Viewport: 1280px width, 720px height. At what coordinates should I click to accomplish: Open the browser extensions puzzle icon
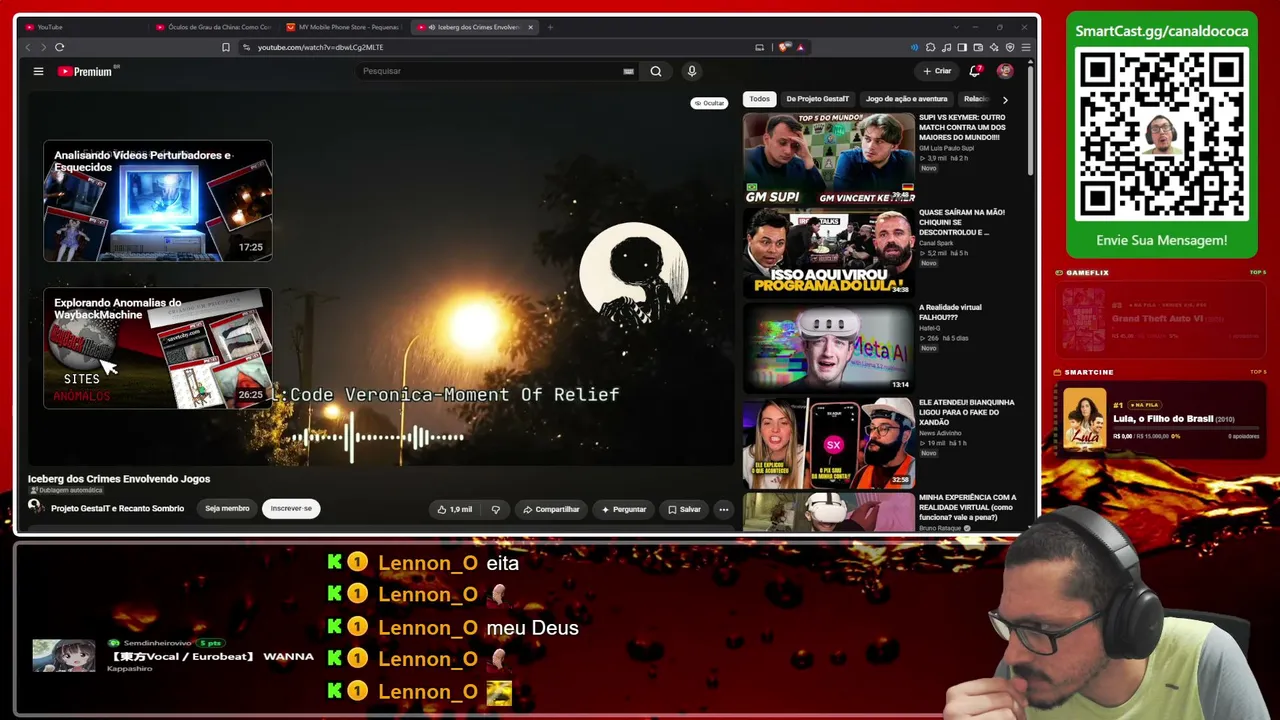click(x=931, y=47)
